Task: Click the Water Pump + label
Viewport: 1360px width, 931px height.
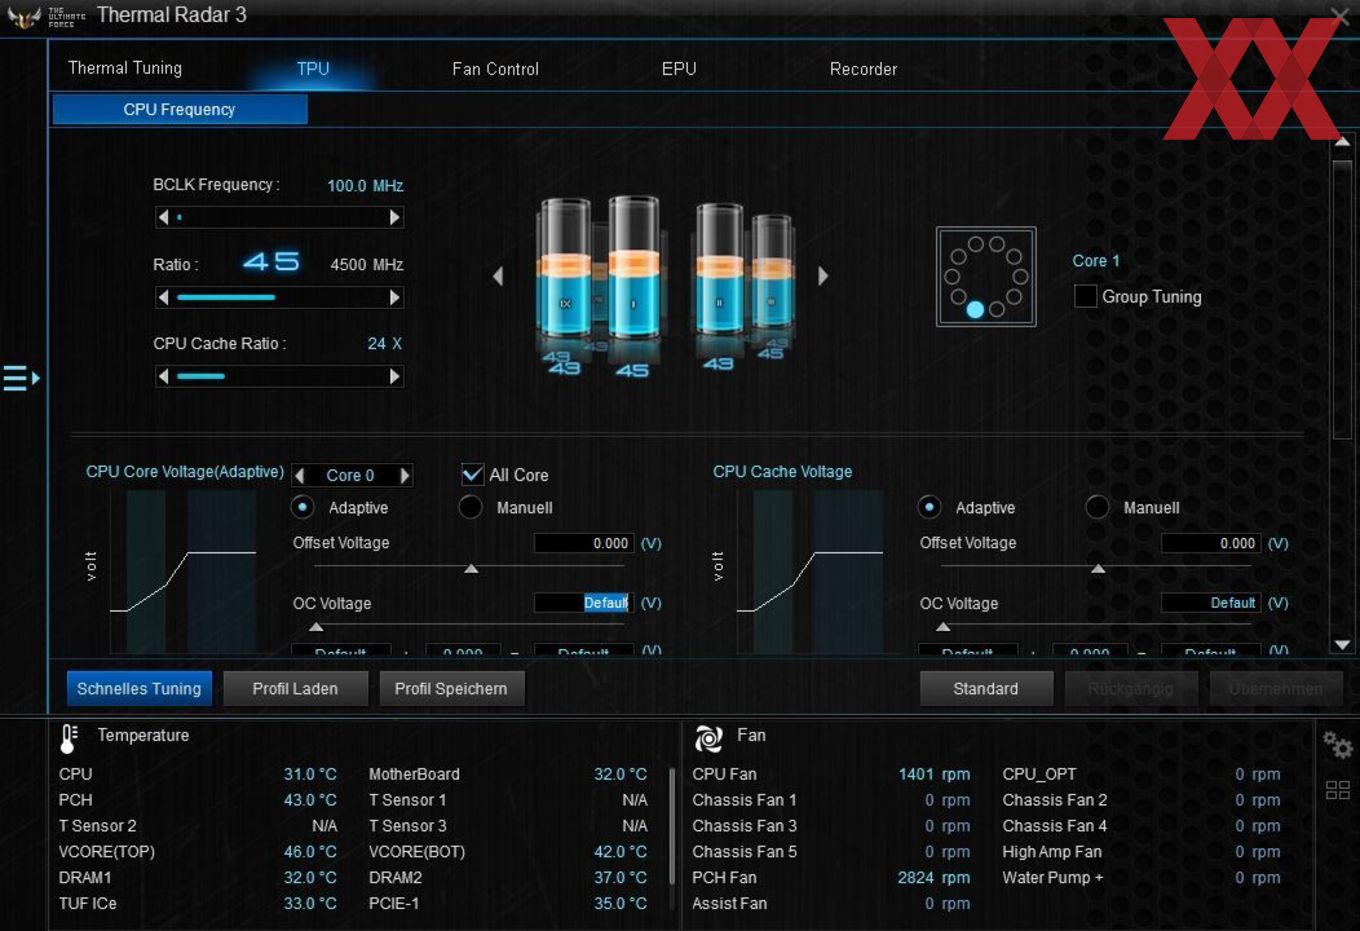Action: (x=1053, y=877)
